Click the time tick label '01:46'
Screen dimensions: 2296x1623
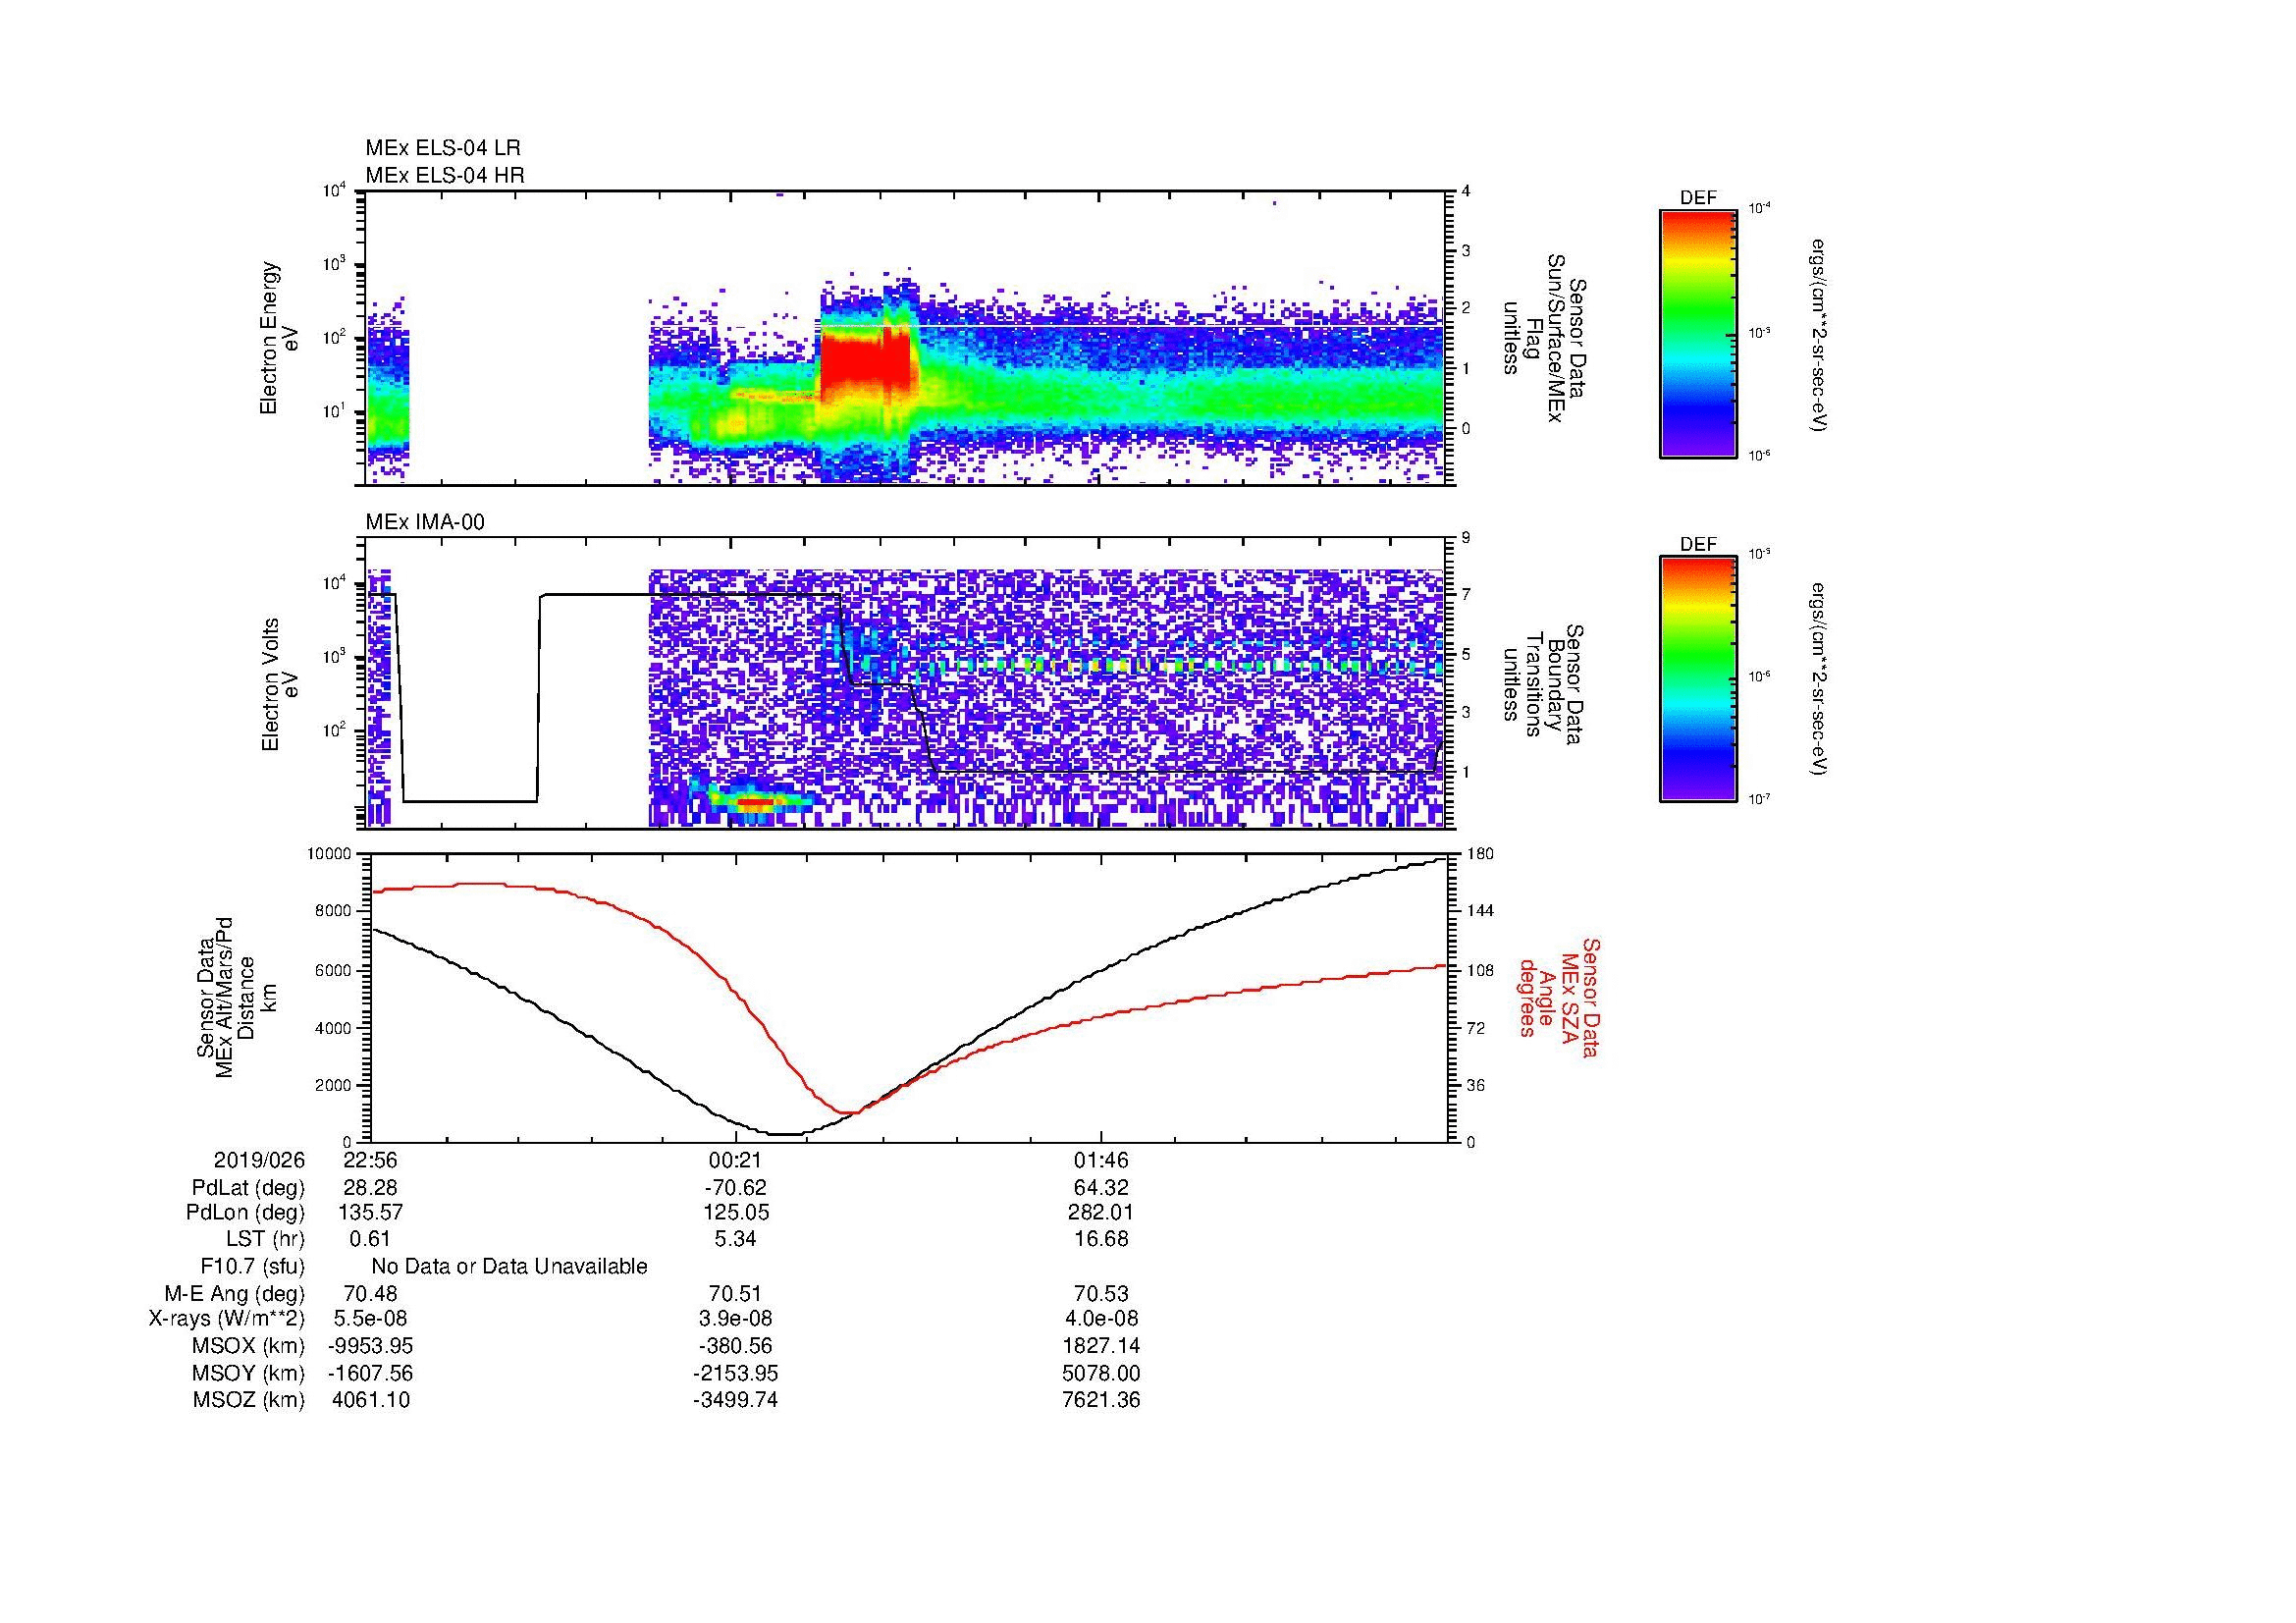tap(1101, 1161)
